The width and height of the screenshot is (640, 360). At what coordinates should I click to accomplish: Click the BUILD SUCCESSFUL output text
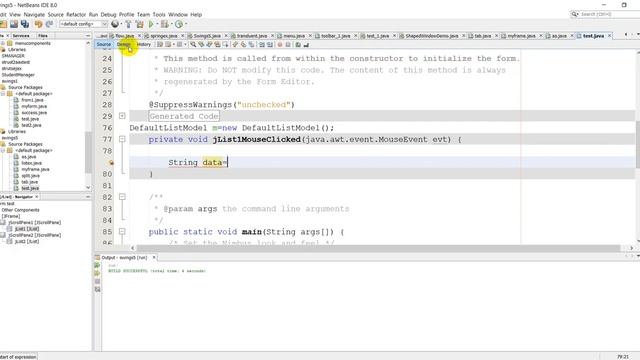coord(157,271)
